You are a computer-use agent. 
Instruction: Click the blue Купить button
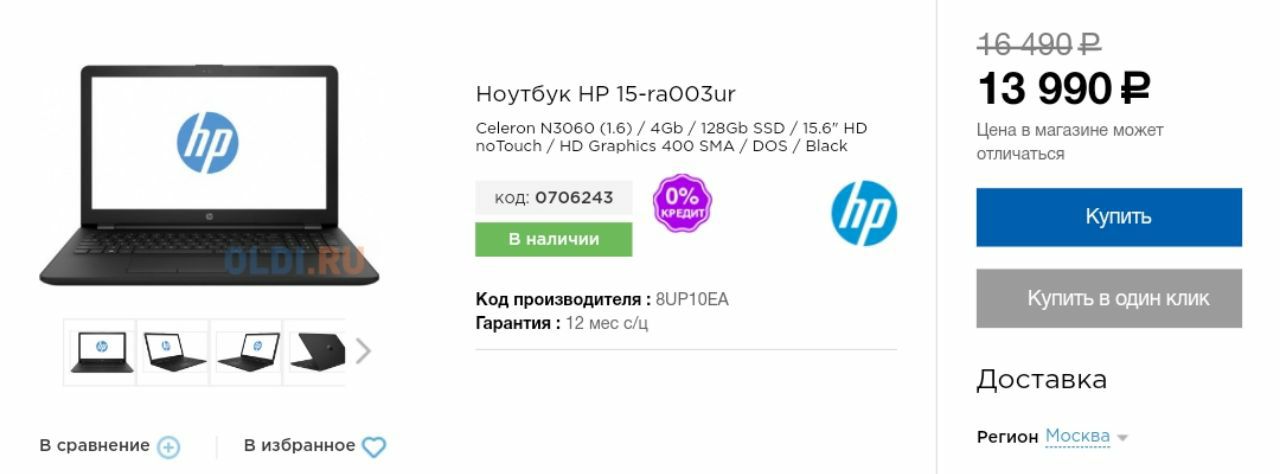[1109, 217]
